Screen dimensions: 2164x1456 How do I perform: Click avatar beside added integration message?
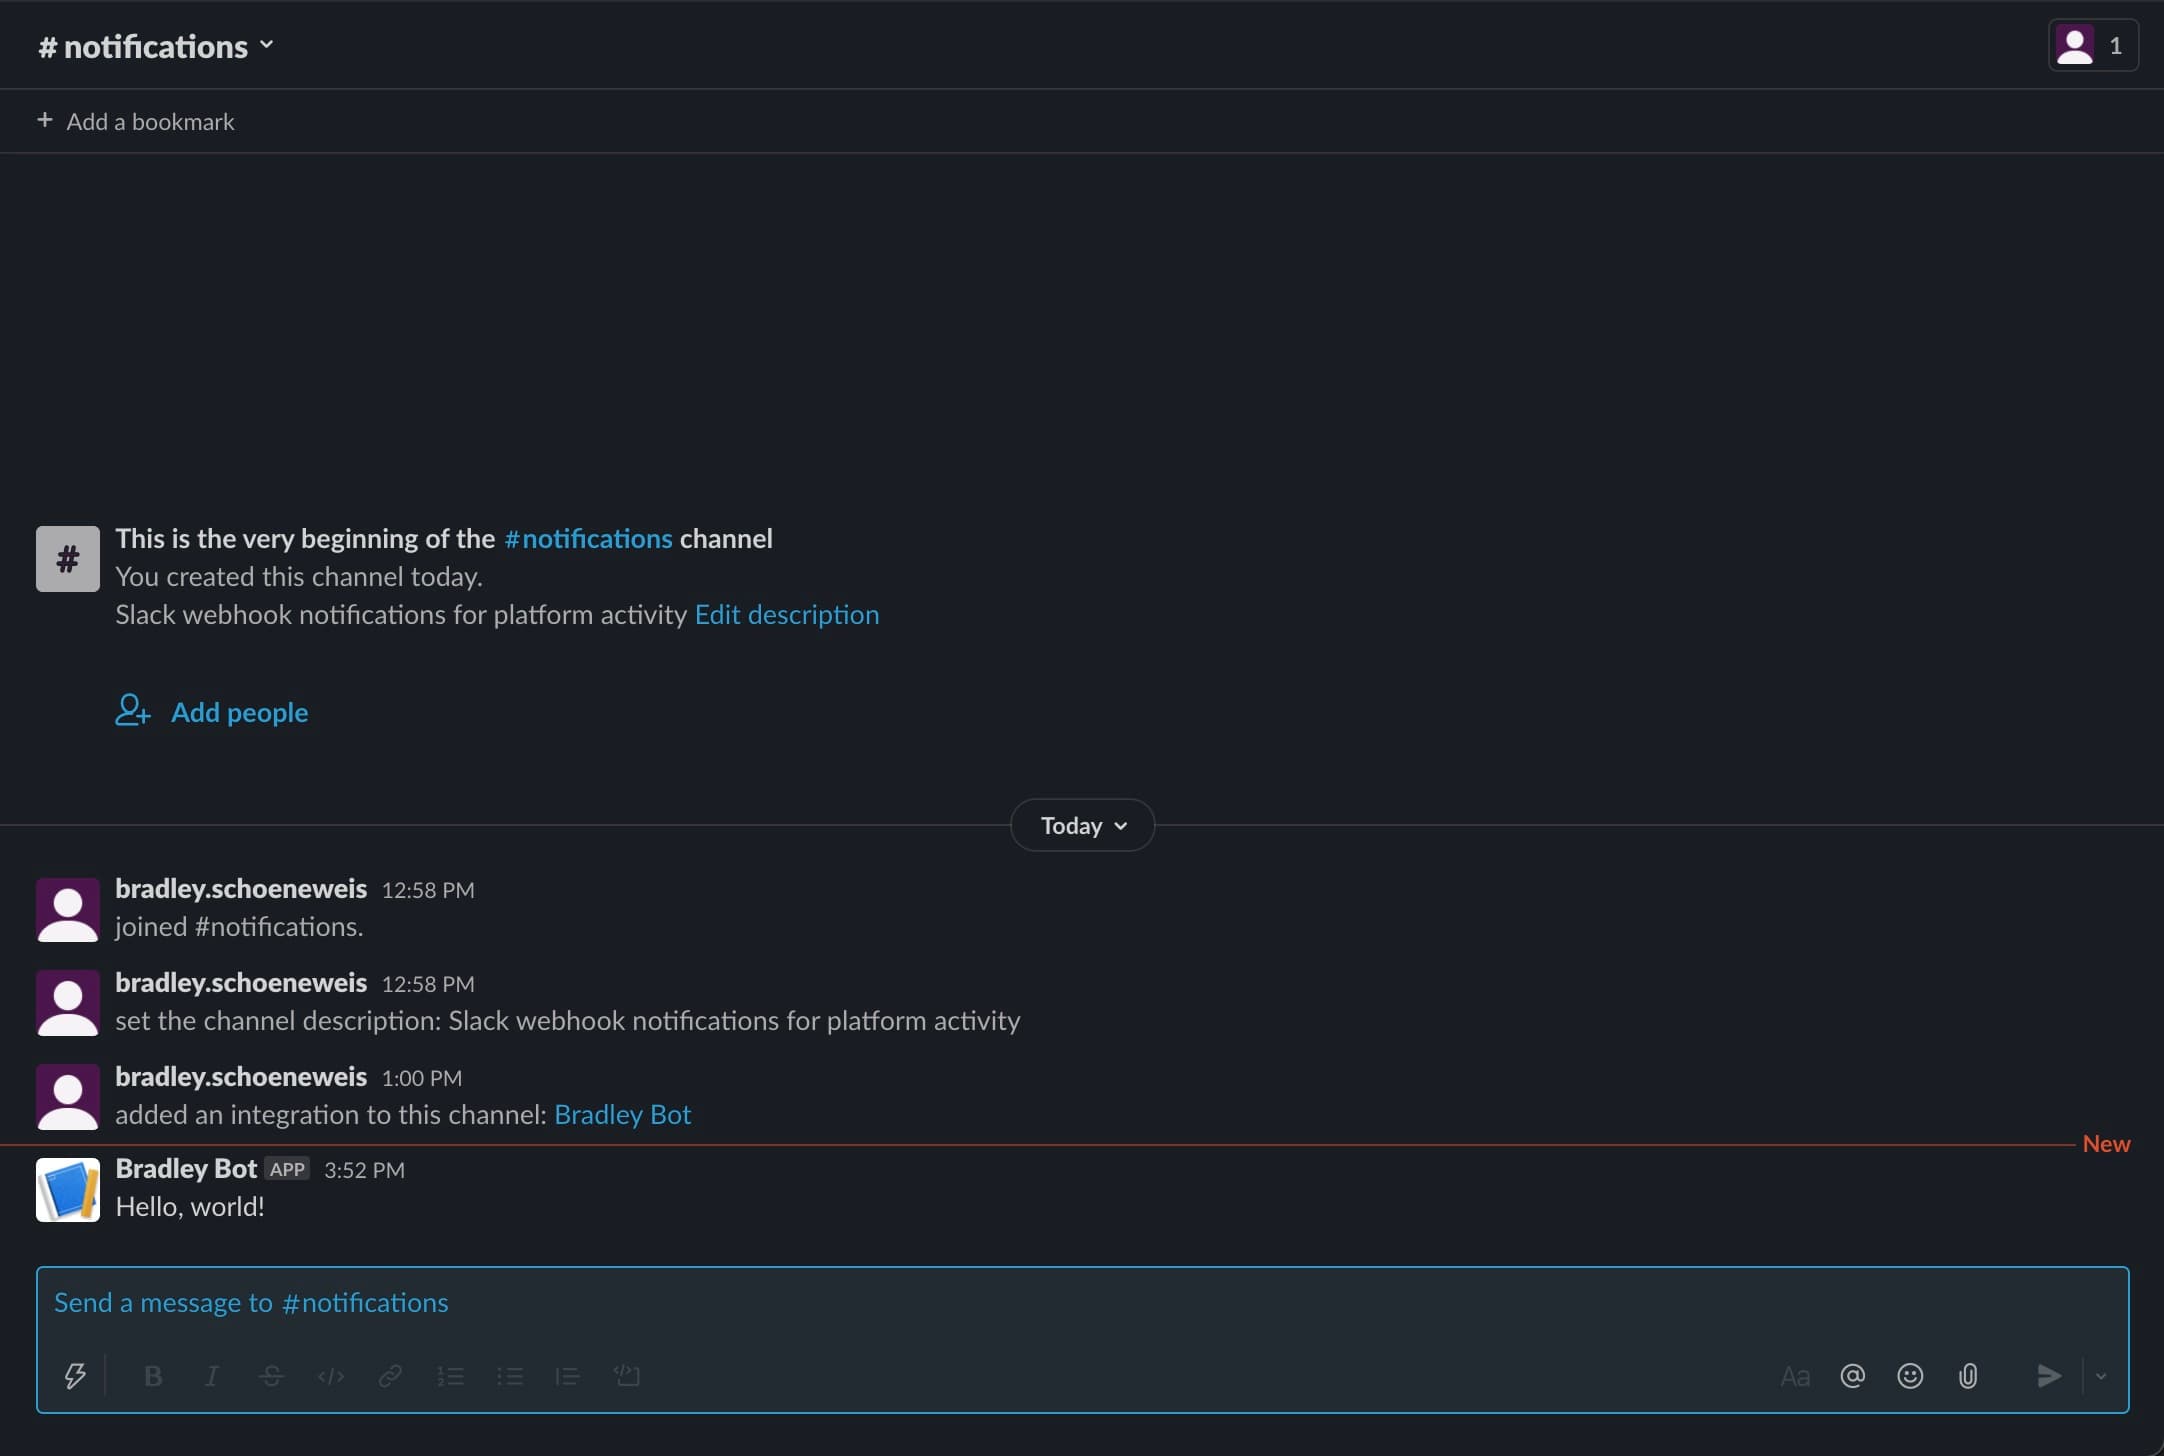[x=68, y=1097]
